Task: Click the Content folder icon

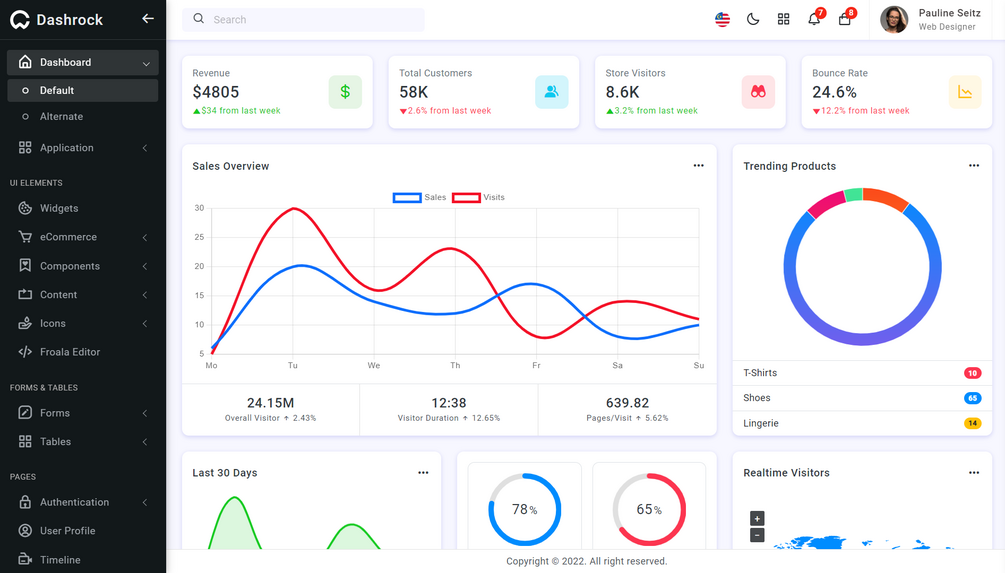Action: tap(25, 294)
